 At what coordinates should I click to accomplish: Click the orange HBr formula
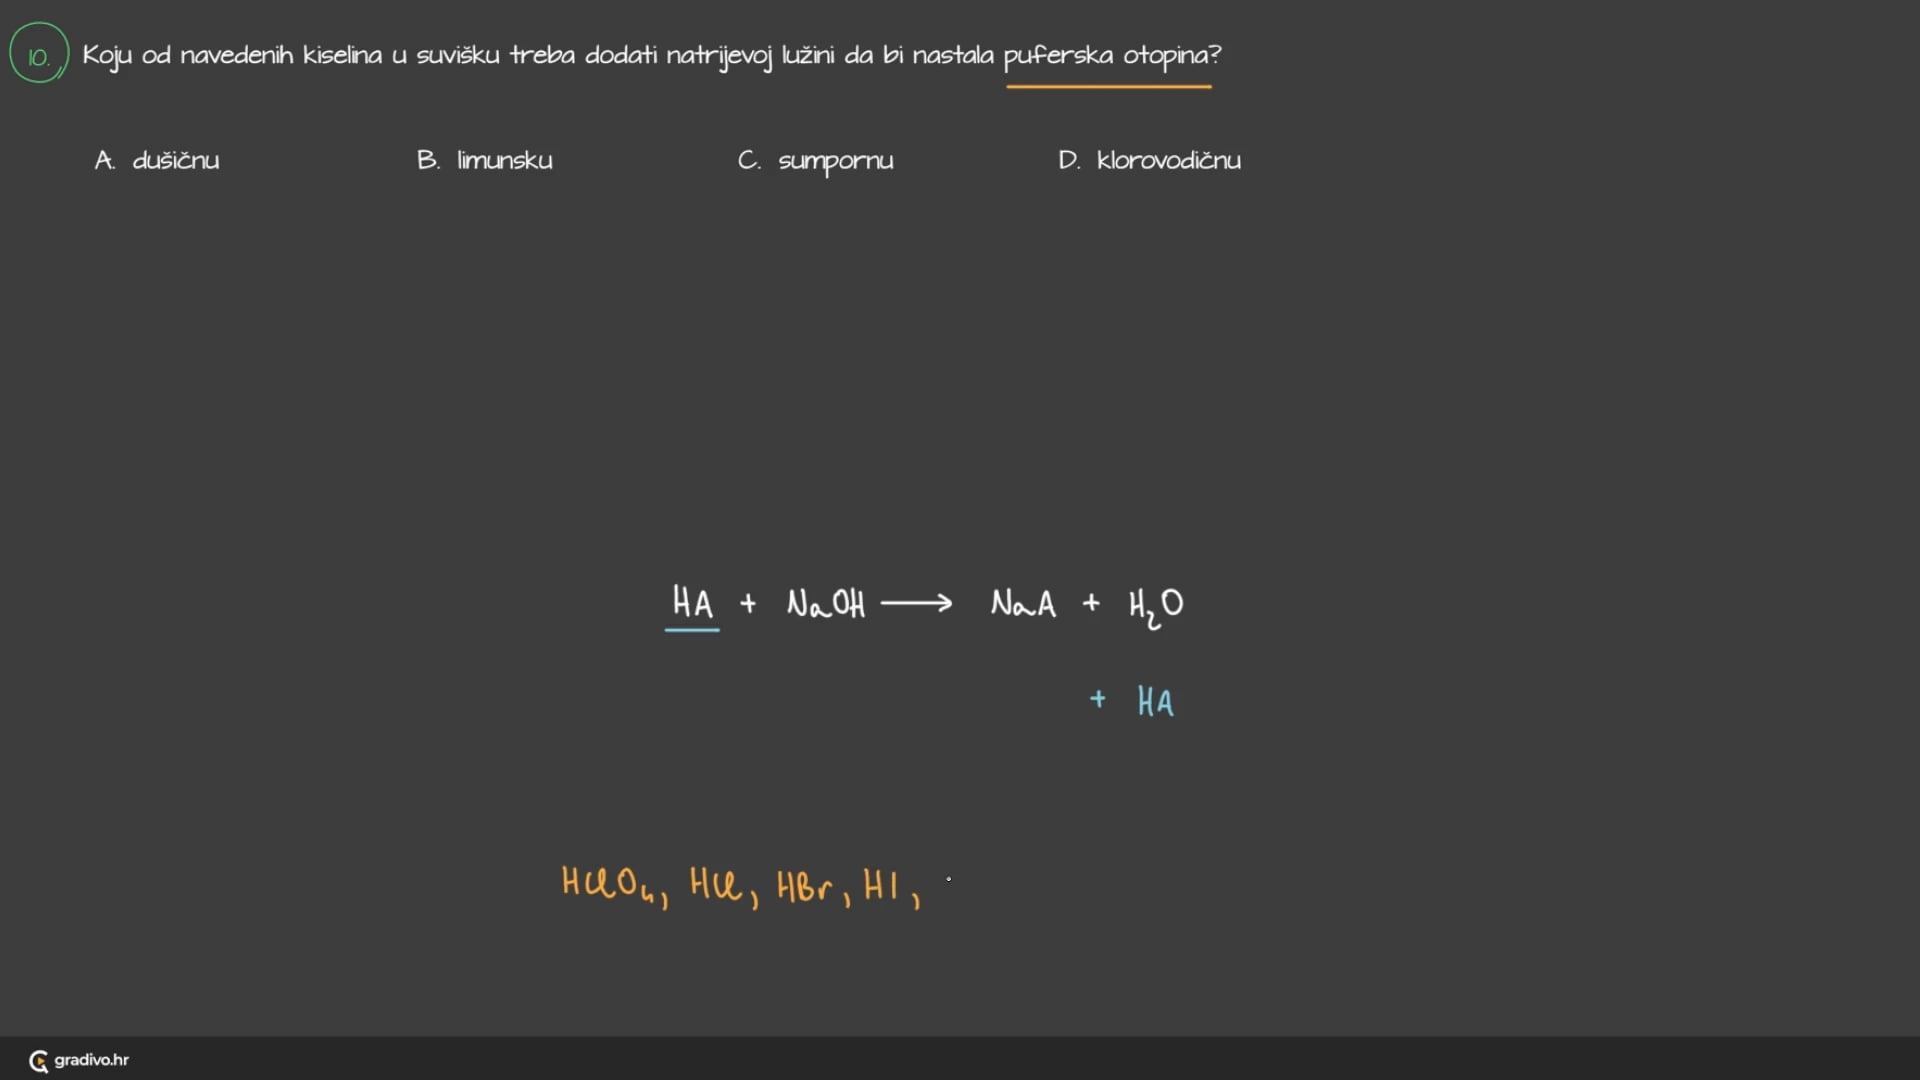tap(804, 886)
